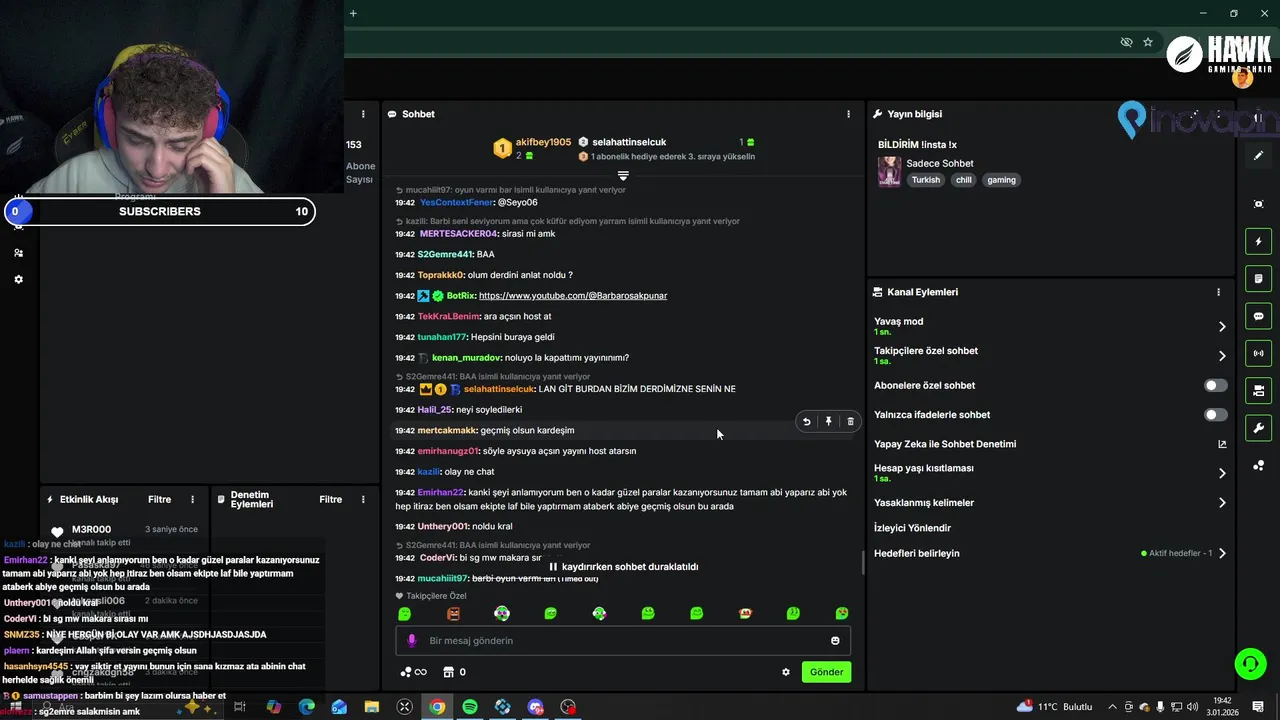
Task: Open the broadcast signal icon in right sidebar
Action: (1258, 353)
